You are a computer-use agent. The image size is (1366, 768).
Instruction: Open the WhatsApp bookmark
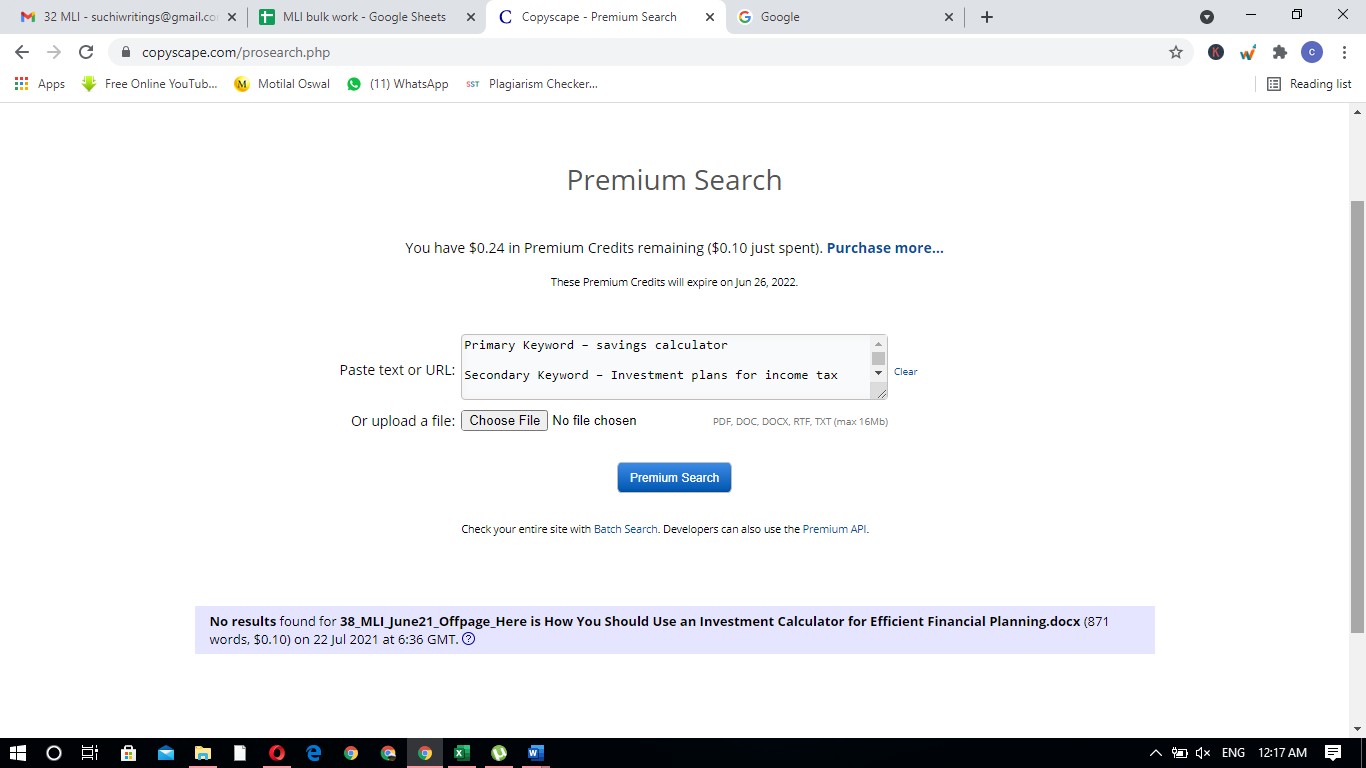click(x=397, y=84)
